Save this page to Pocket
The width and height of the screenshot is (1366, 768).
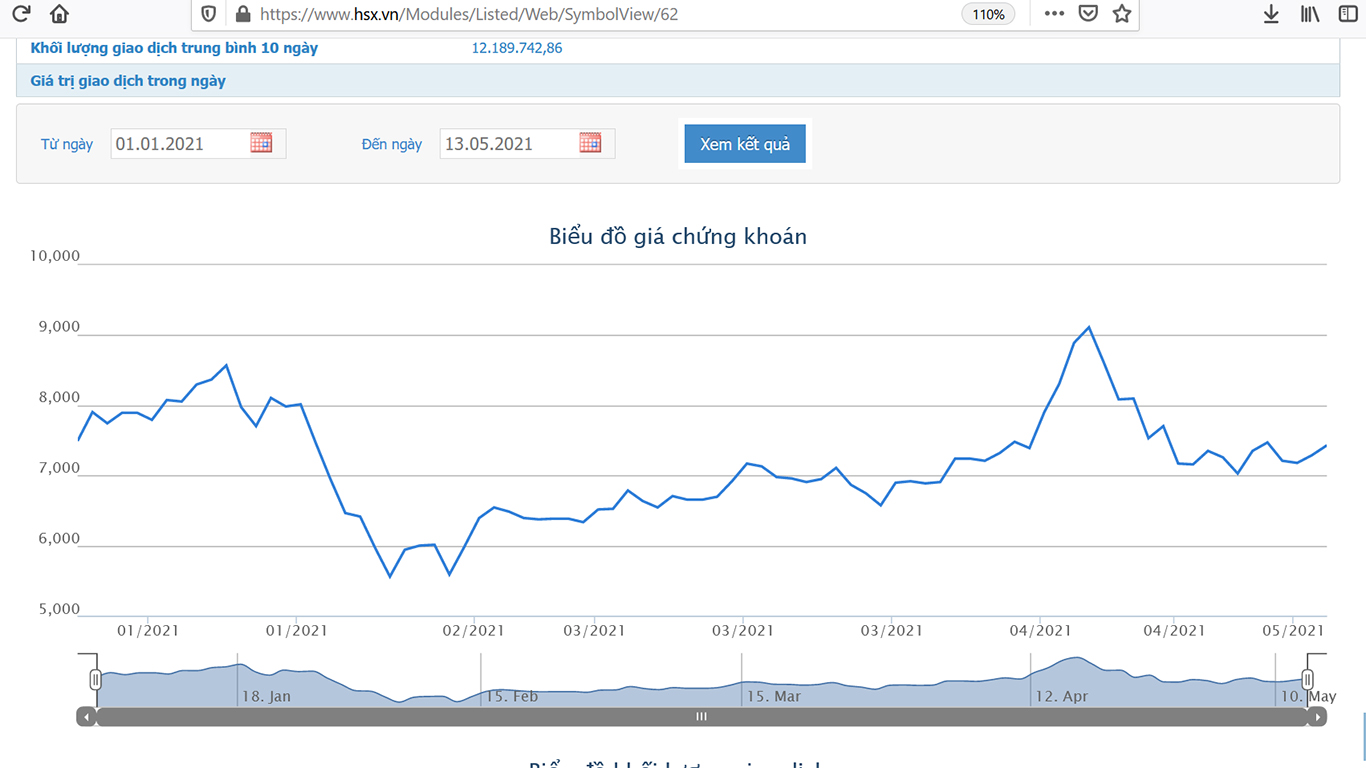(1088, 14)
